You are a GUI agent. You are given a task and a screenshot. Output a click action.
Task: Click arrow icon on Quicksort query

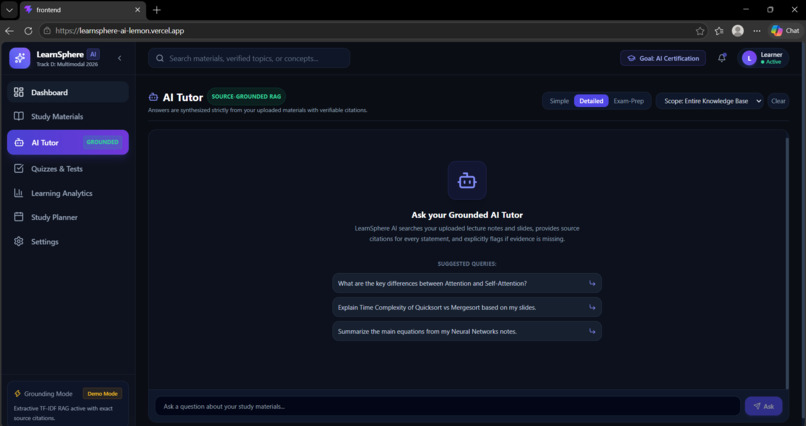(x=592, y=307)
